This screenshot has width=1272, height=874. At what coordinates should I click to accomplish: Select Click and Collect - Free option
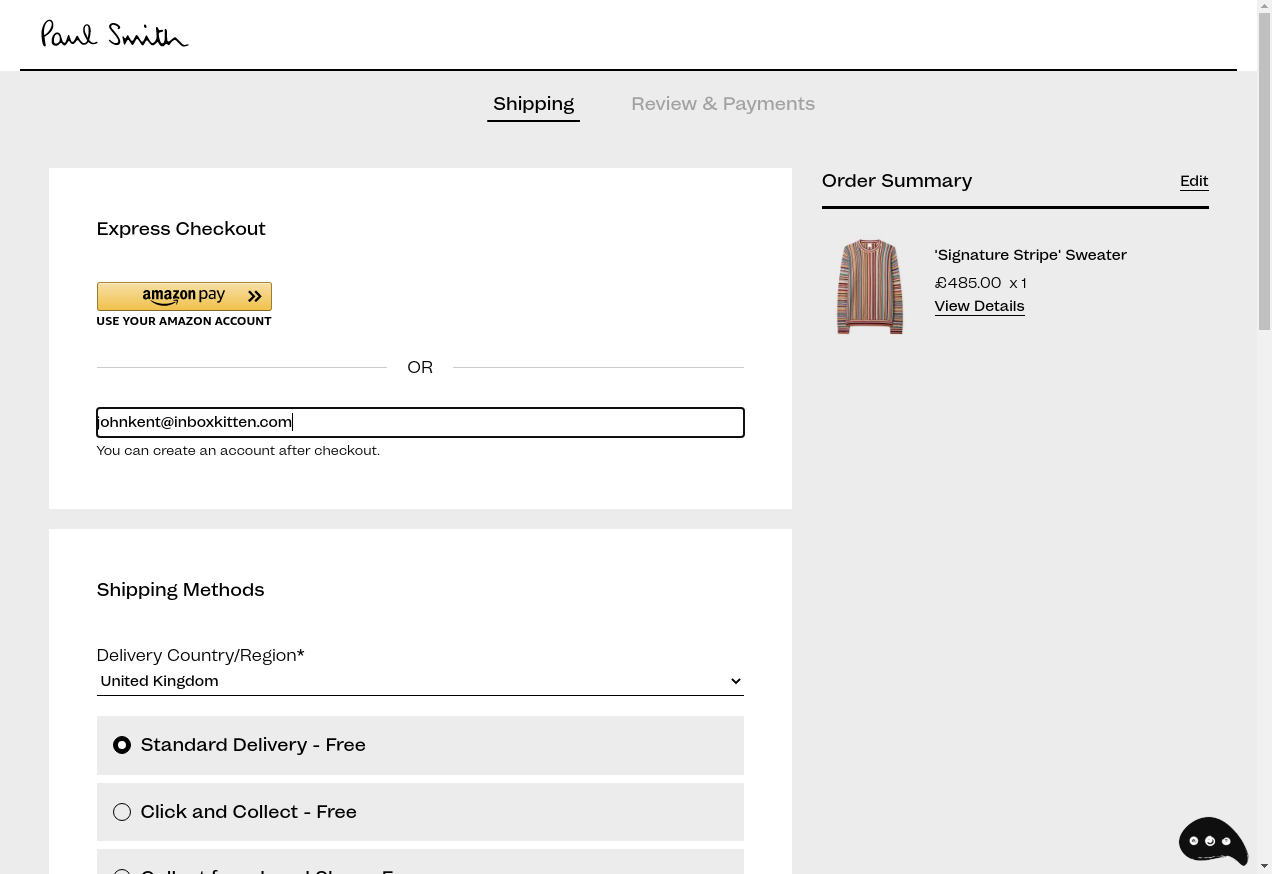(420, 812)
